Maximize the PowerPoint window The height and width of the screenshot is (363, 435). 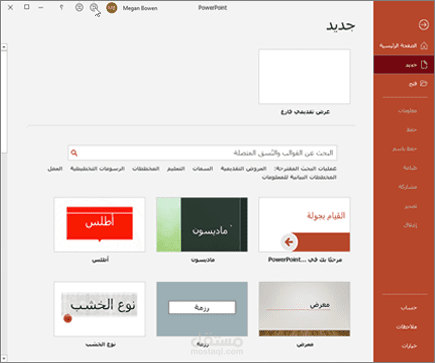(x=27, y=7)
